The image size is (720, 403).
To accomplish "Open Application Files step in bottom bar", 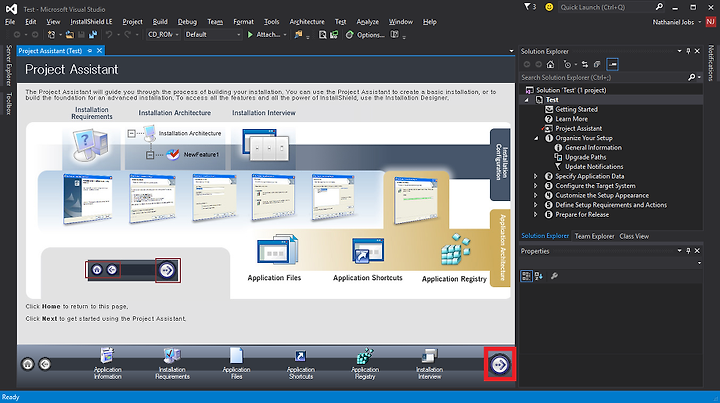I will pos(236,364).
